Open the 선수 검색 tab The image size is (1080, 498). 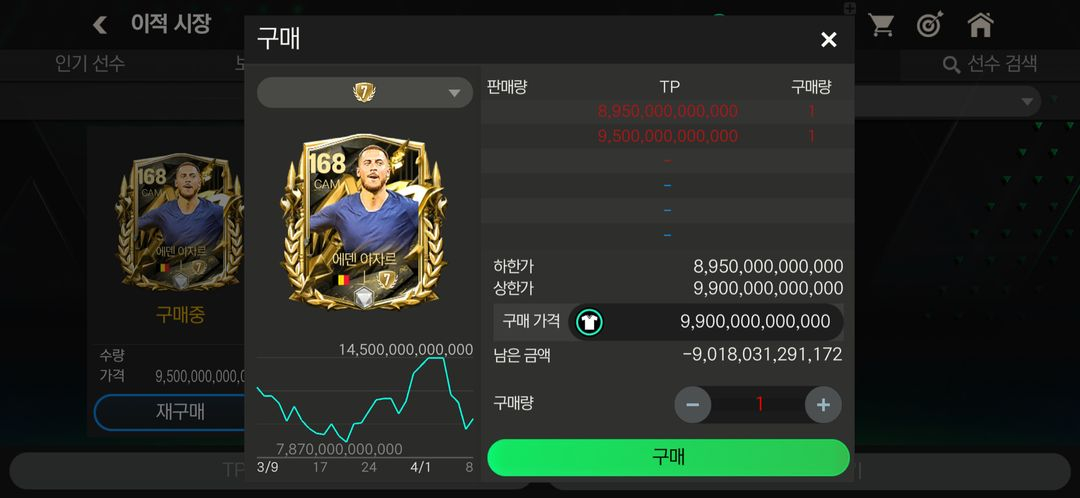(990, 65)
